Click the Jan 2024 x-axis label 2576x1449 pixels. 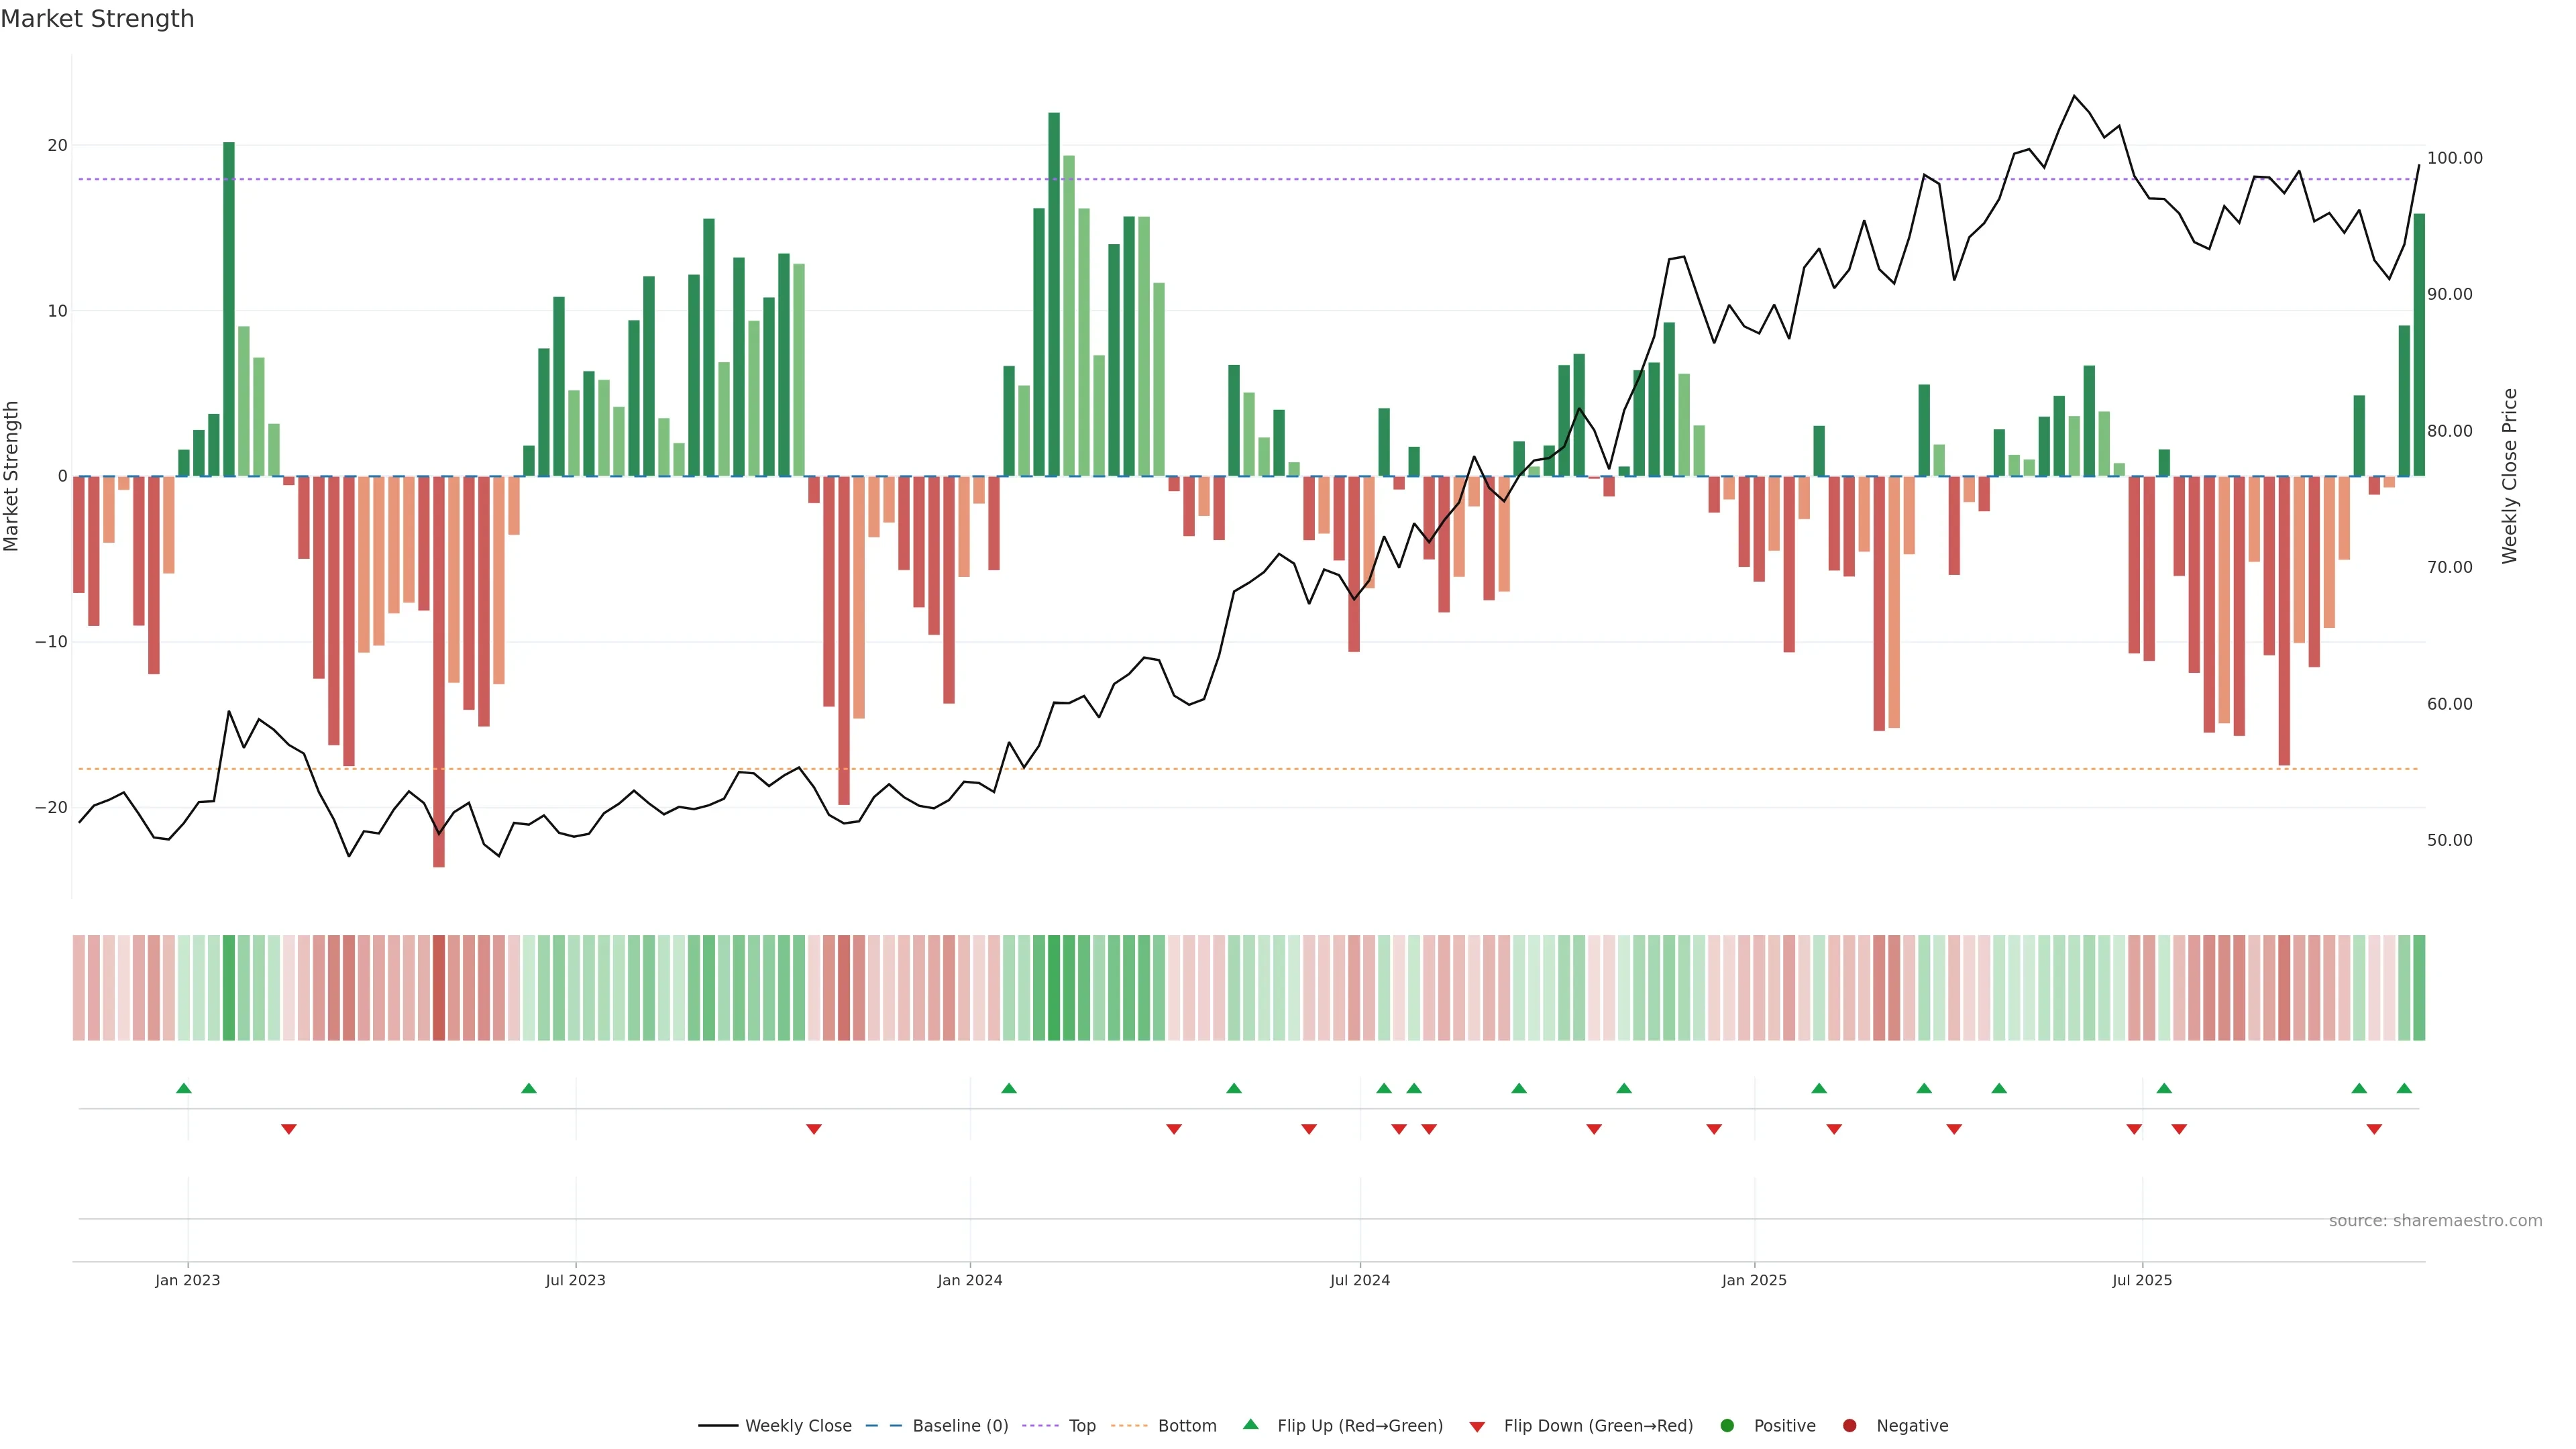pos(969,1280)
